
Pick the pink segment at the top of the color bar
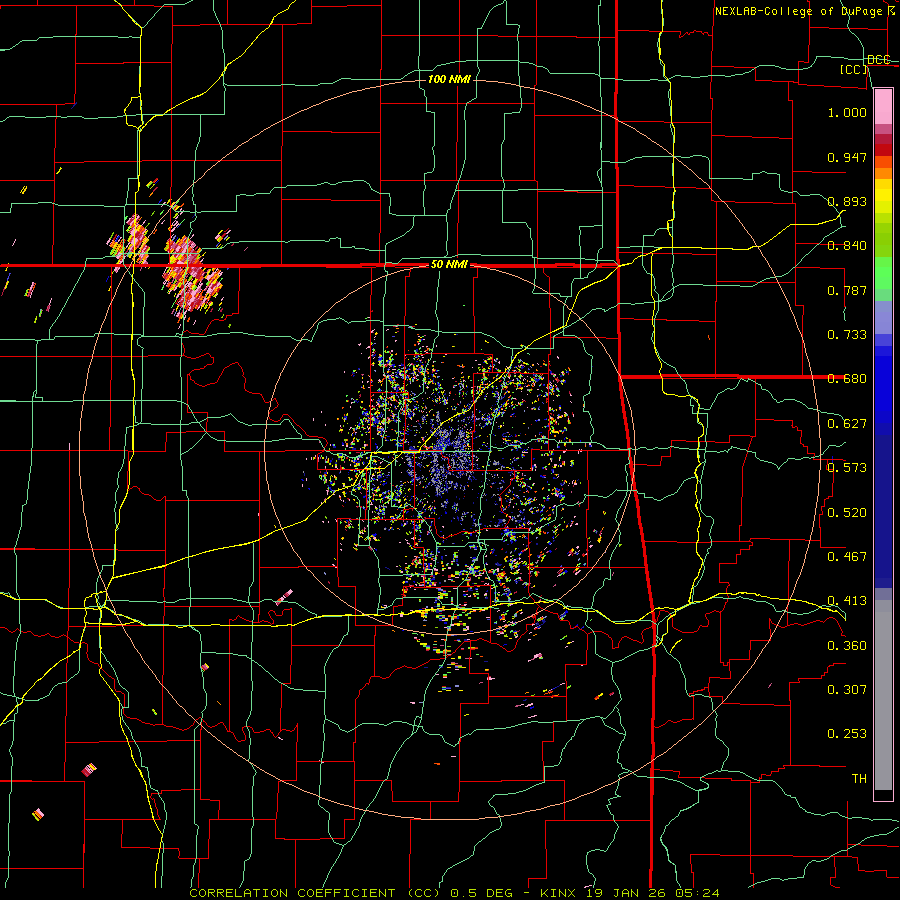click(x=883, y=106)
